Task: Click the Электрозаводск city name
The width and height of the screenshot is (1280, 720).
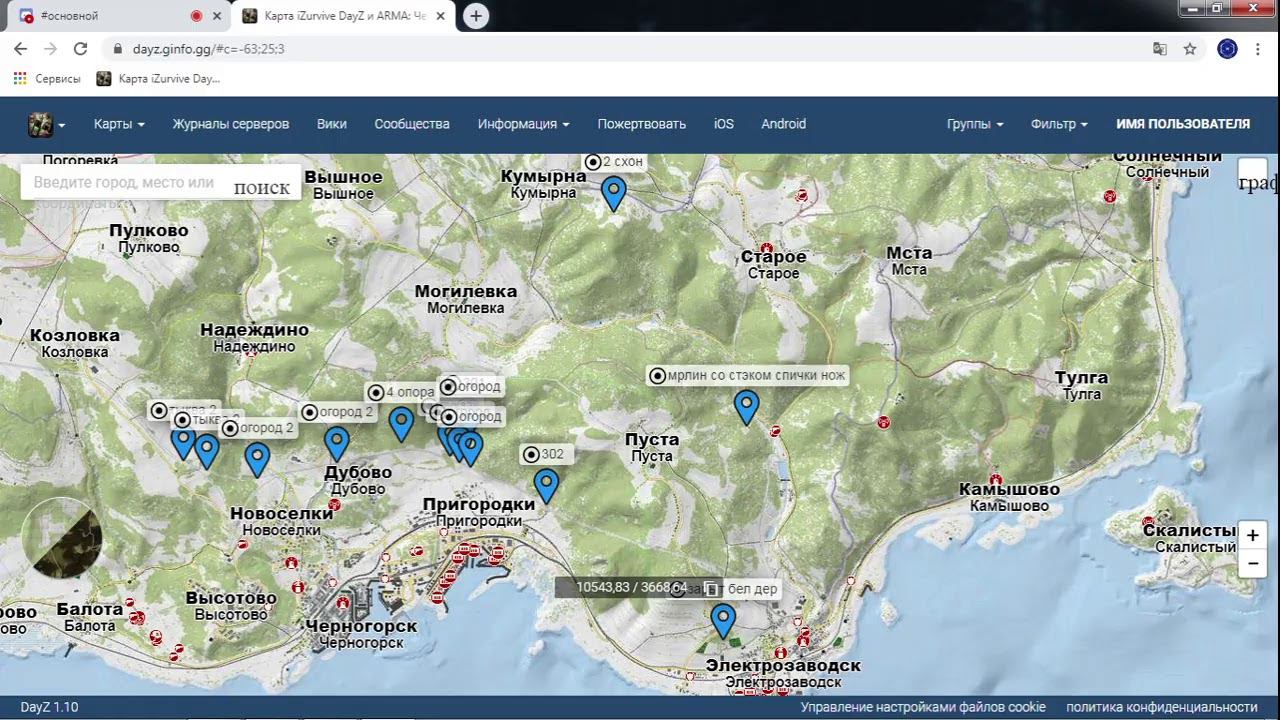Action: 783,665
